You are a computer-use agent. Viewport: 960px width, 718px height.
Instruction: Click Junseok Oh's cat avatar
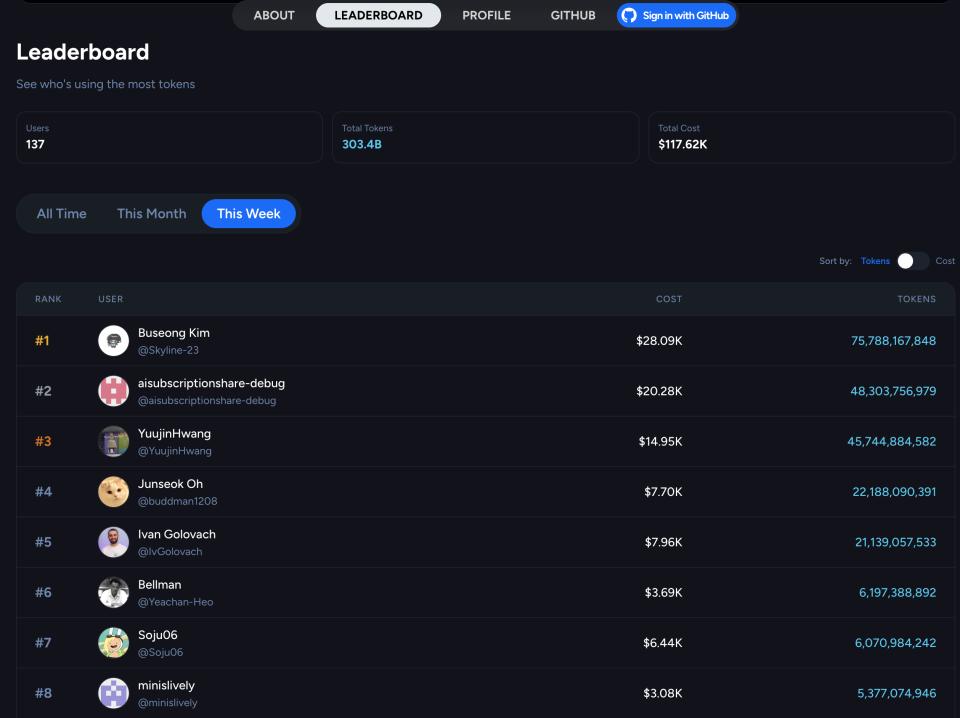(113, 492)
